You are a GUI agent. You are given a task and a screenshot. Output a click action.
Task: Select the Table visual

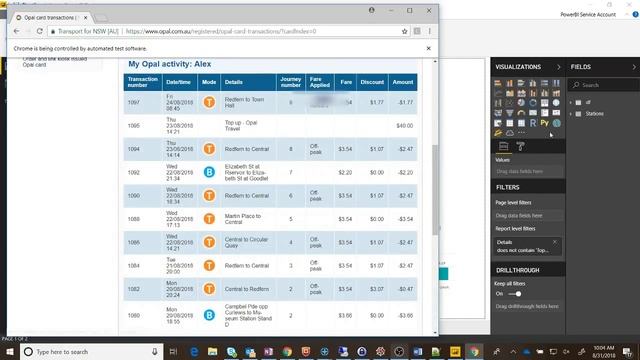[510, 123]
